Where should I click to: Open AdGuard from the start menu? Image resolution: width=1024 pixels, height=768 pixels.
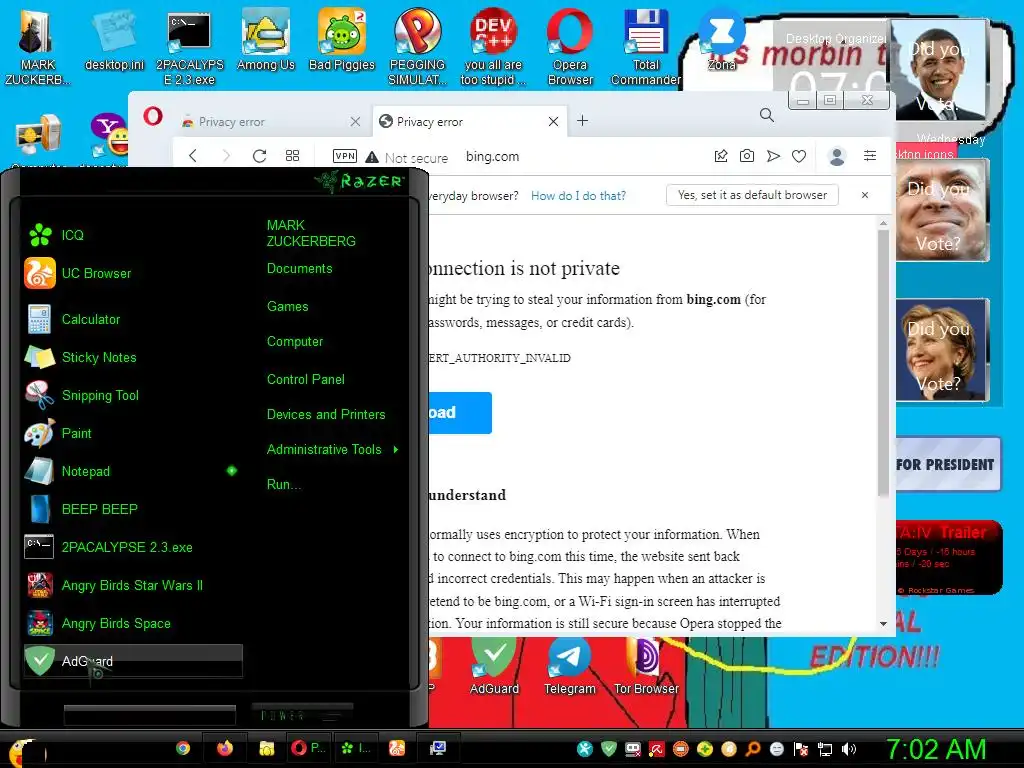[x=133, y=661]
